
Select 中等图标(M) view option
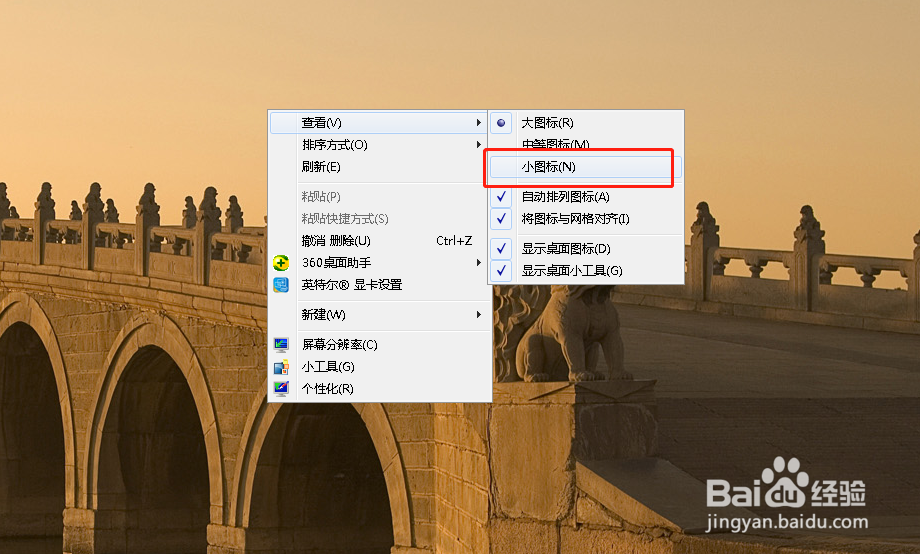click(x=586, y=144)
